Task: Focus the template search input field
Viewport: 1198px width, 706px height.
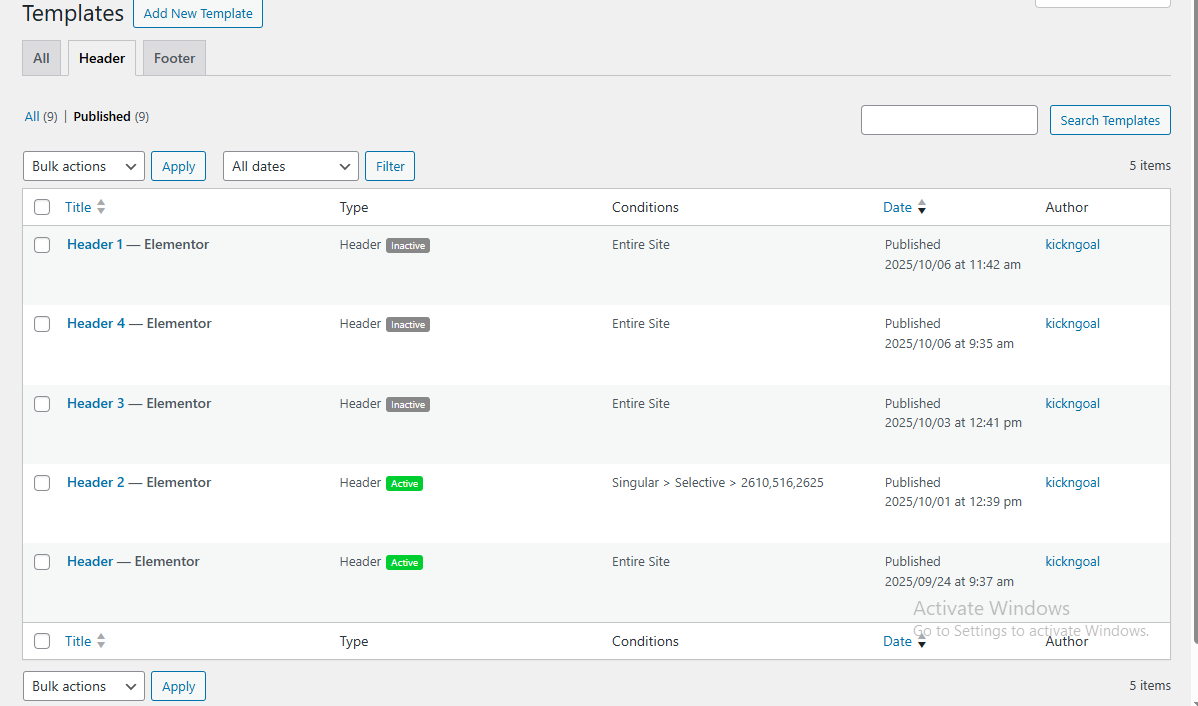Action: pos(949,120)
